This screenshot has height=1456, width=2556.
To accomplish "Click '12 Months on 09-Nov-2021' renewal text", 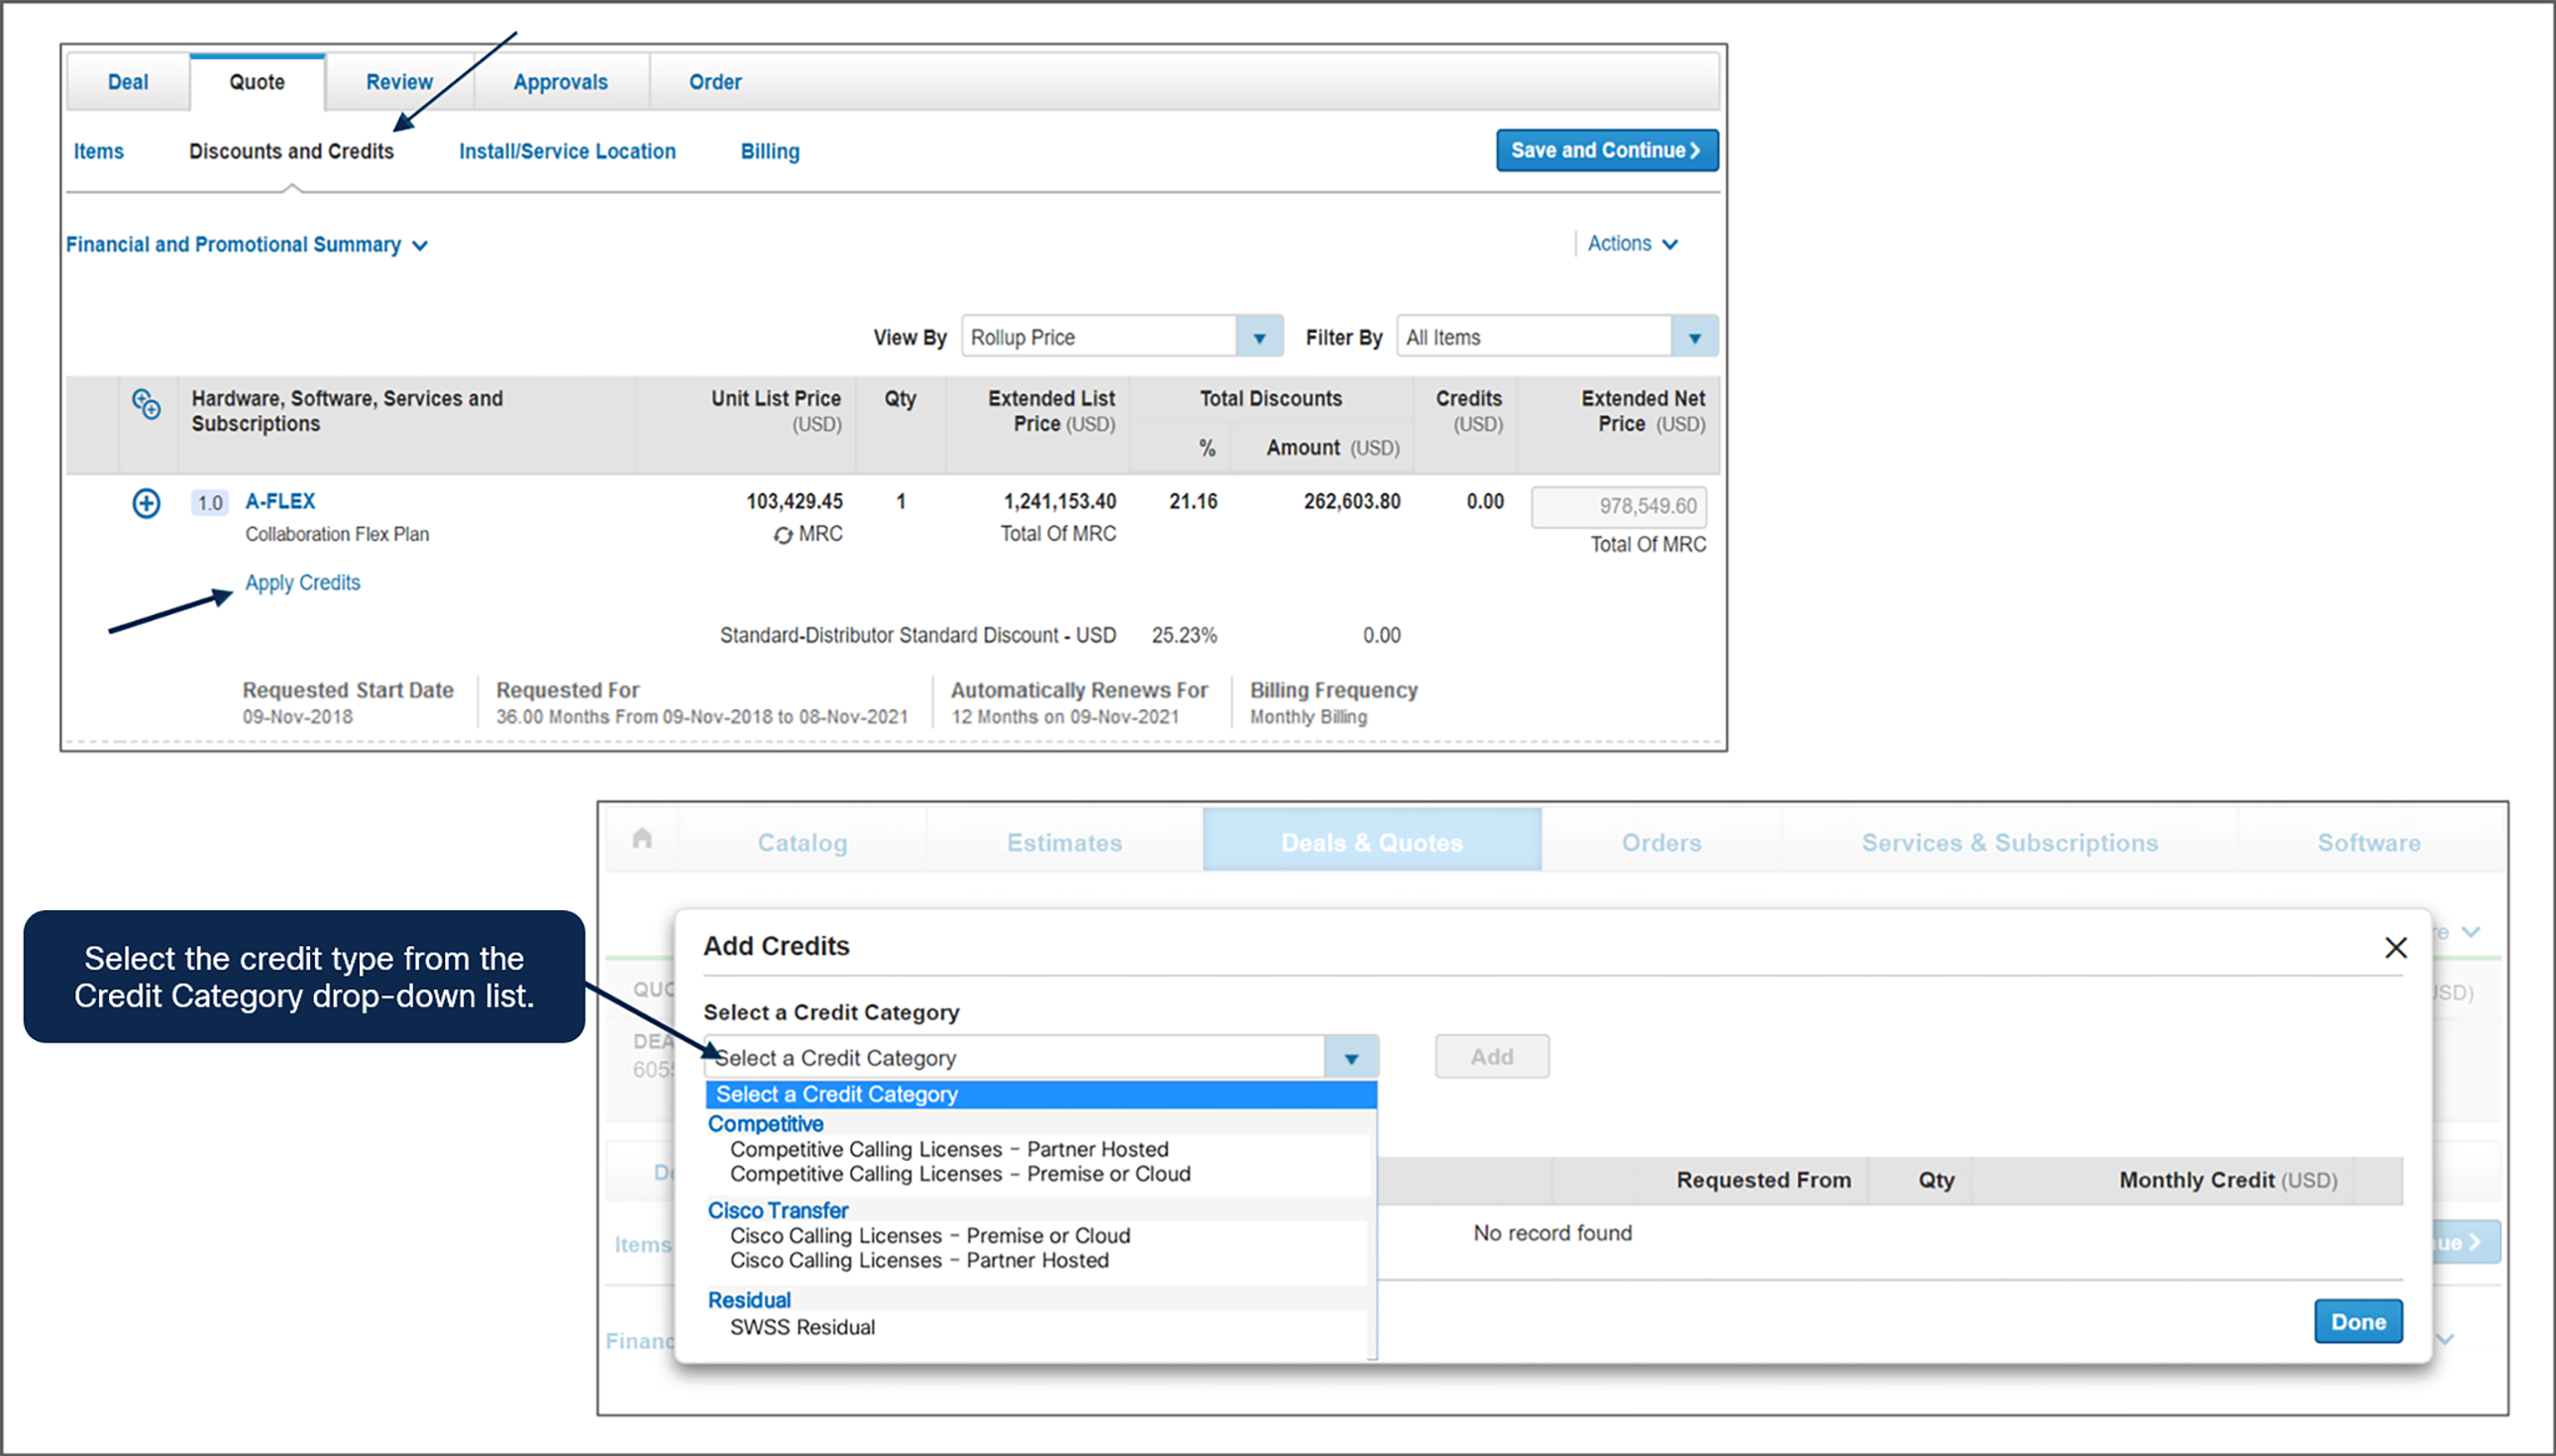I will tap(1065, 717).
